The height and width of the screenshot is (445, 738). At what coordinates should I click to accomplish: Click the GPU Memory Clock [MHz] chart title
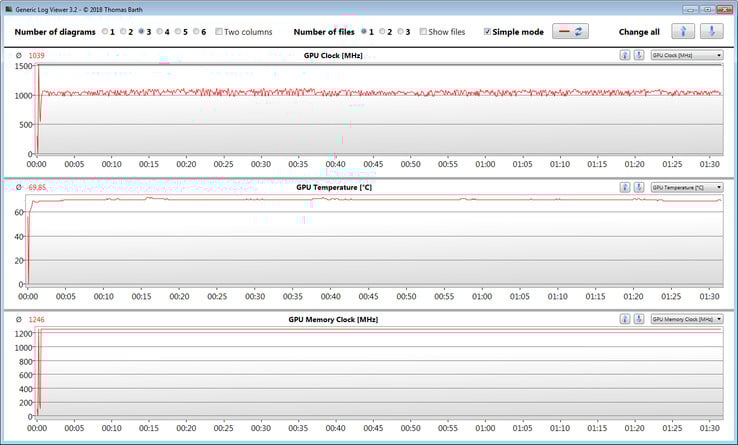click(333, 320)
